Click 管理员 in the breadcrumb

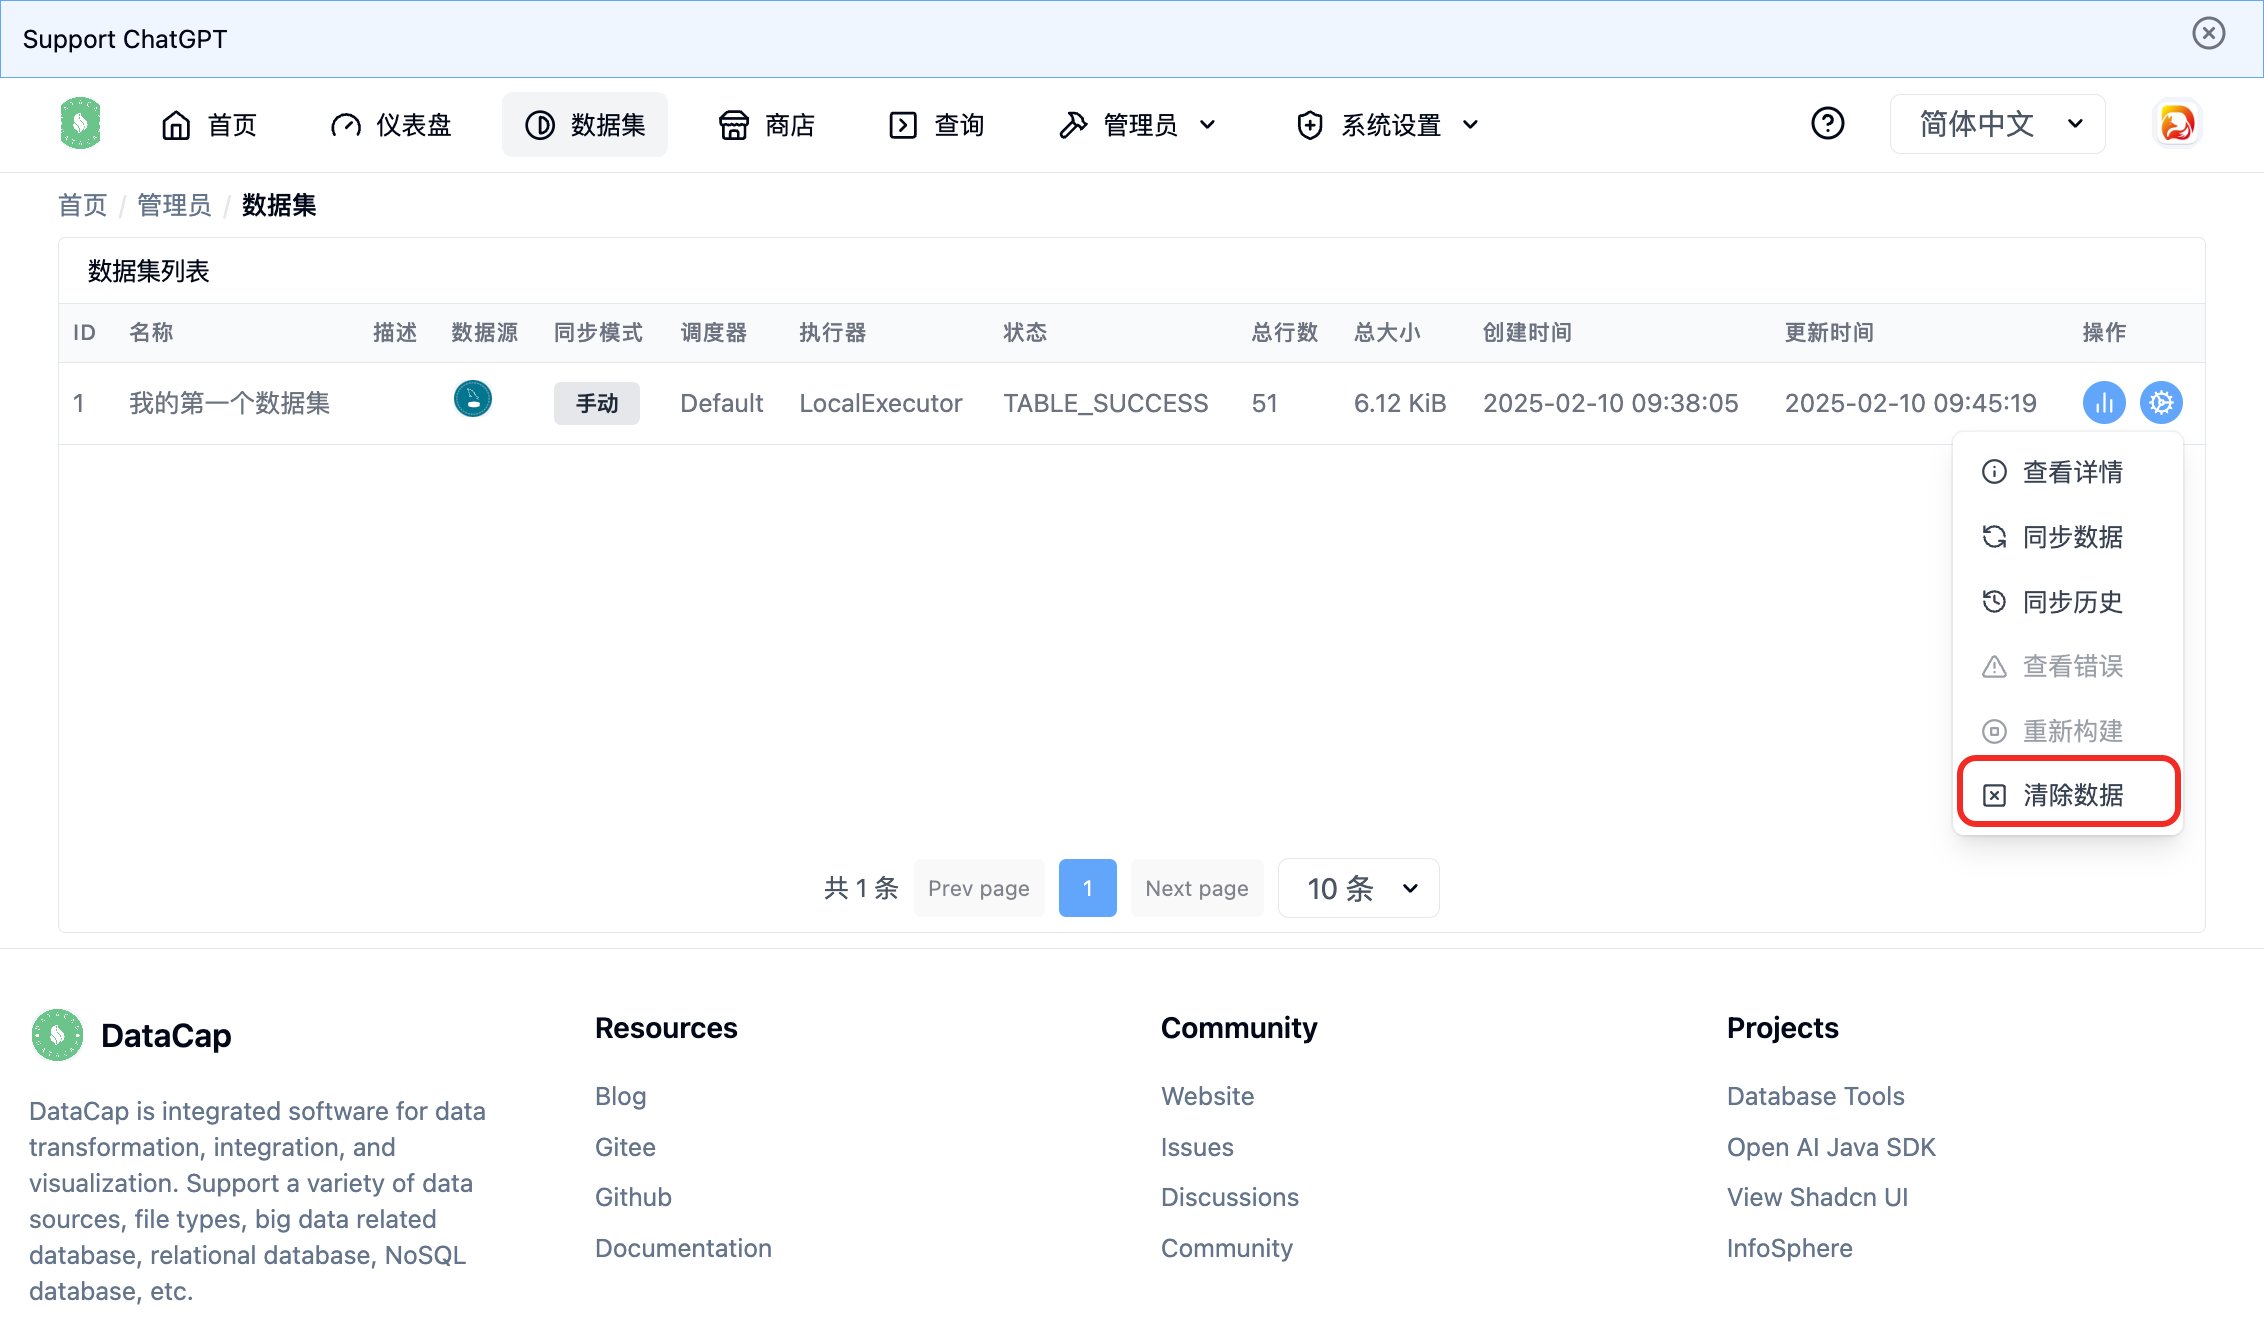click(174, 205)
